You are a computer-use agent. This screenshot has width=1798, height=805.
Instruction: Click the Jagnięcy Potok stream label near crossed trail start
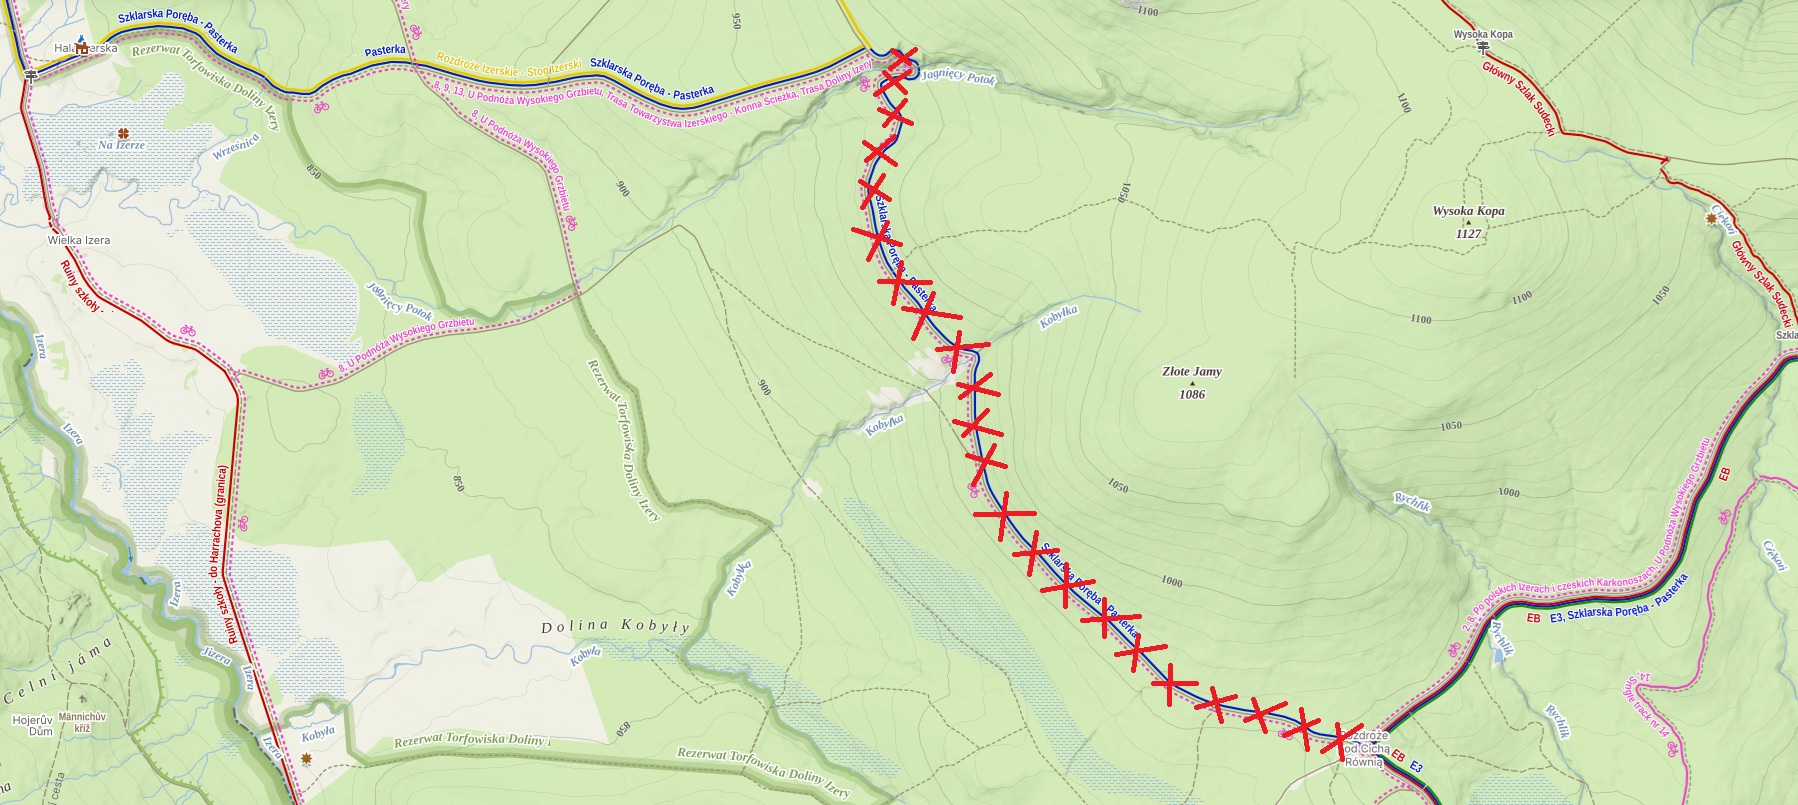tap(958, 77)
